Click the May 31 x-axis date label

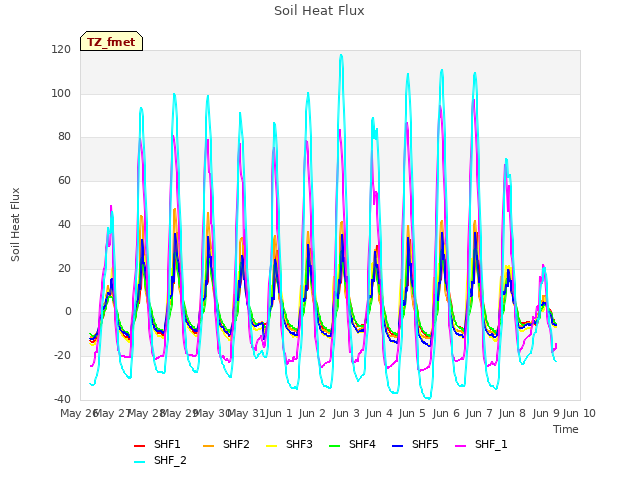click(x=246, y=413)
